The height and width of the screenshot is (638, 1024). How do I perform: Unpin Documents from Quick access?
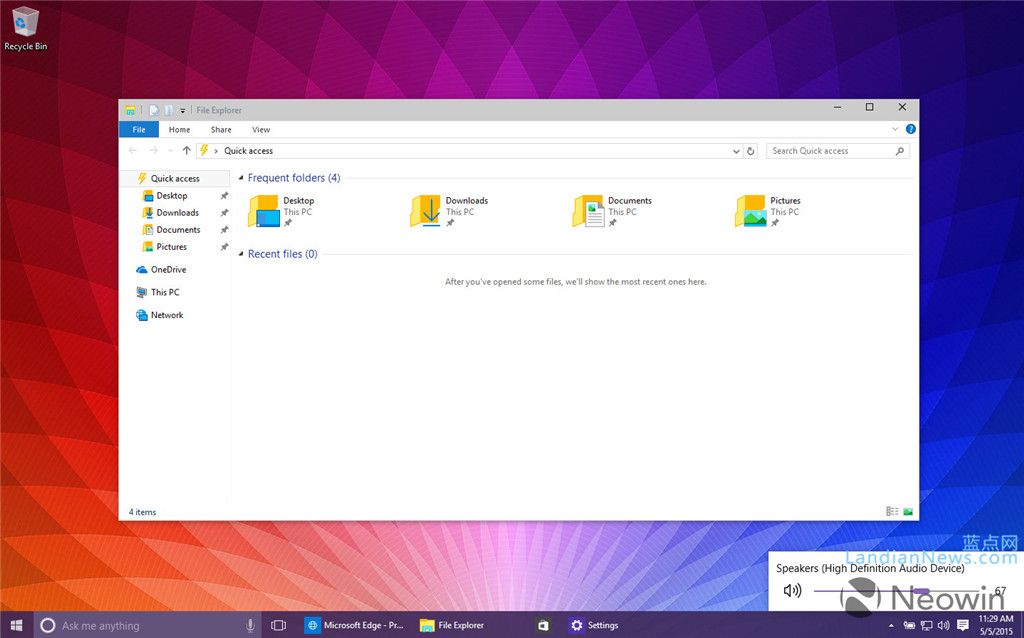(x=226, y=229)
